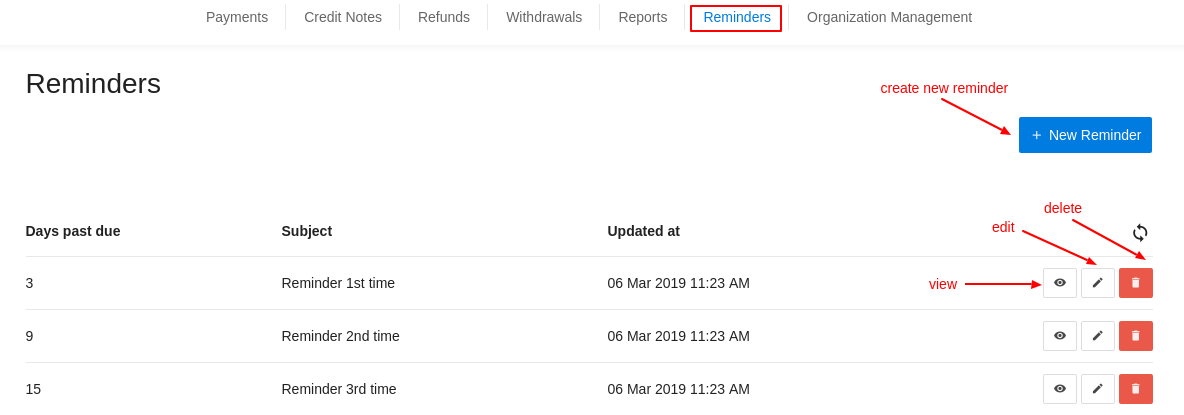This screenshot has width=1184, height=415.
Task: Delete the Reminder 3rd time entry
Action: click(1135, 389)
